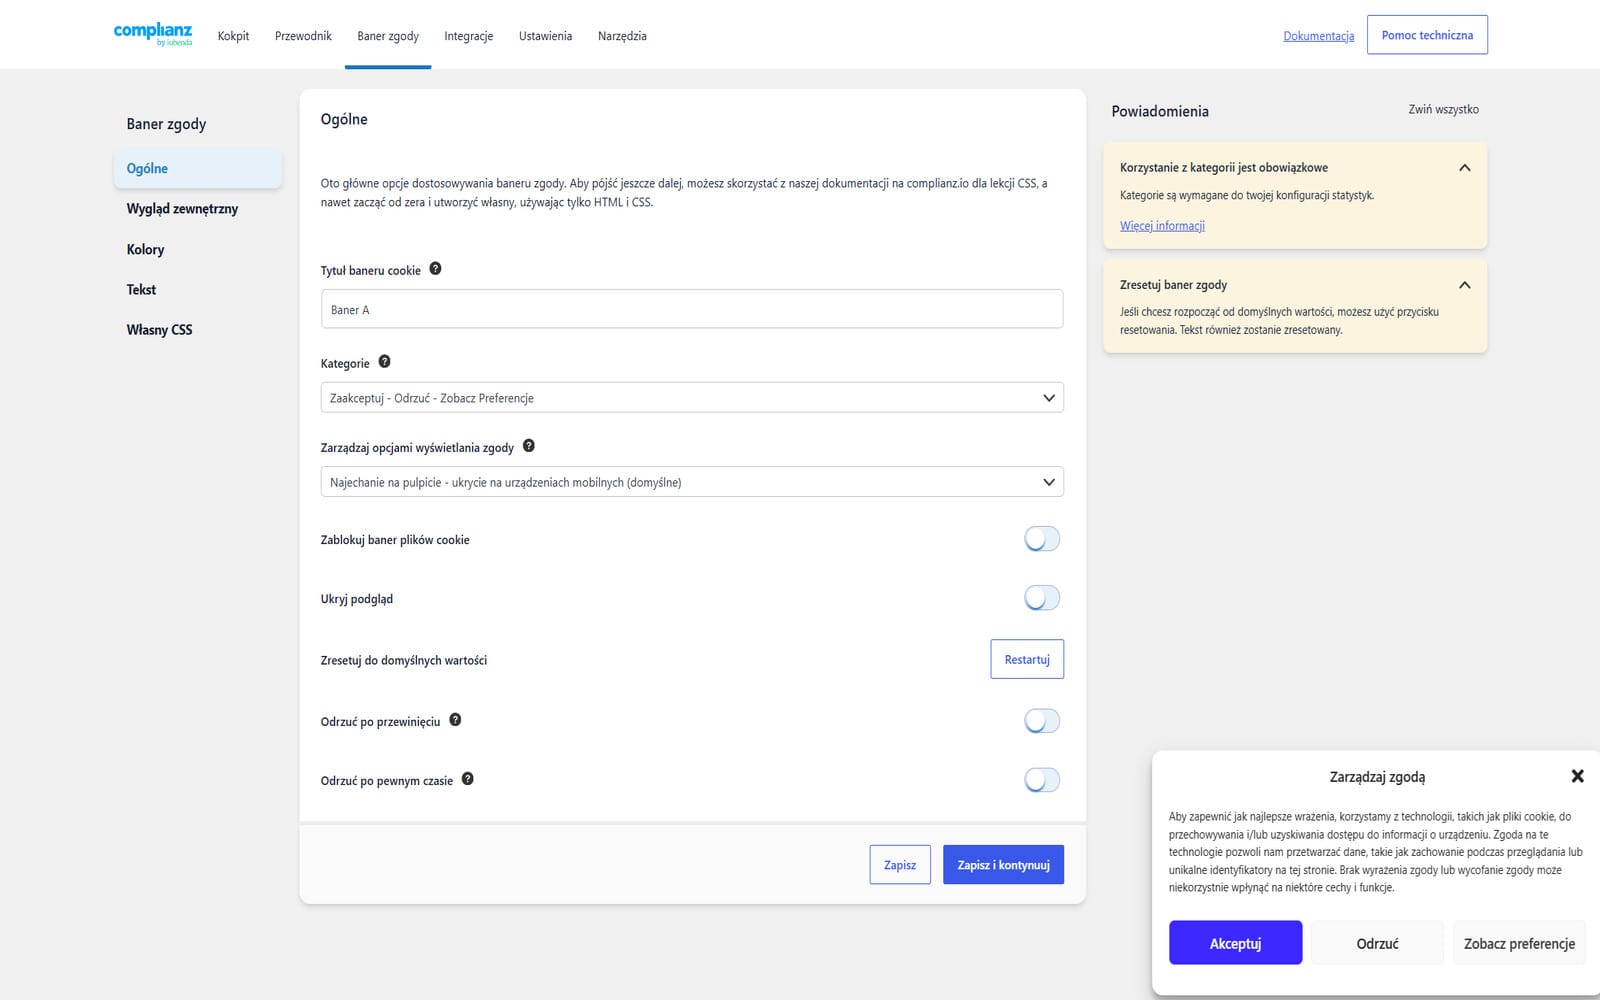
Task: Click Odrzuć in cookie banner
Action: 1377,943
